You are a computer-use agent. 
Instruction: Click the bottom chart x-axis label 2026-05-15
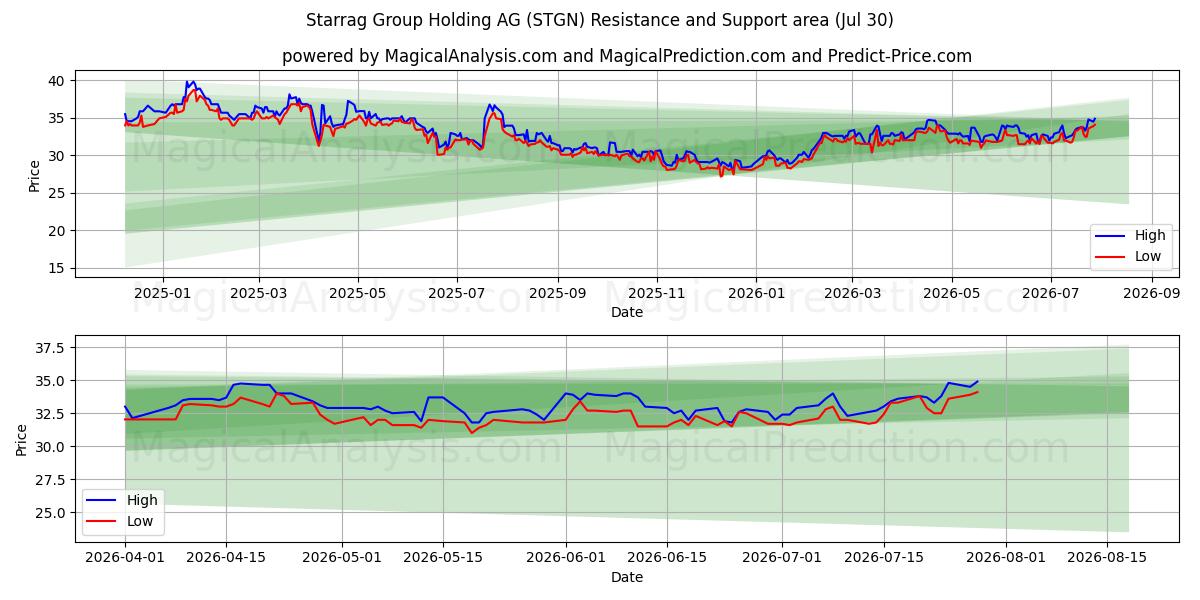pyautogui.click(x=443, y=558)
